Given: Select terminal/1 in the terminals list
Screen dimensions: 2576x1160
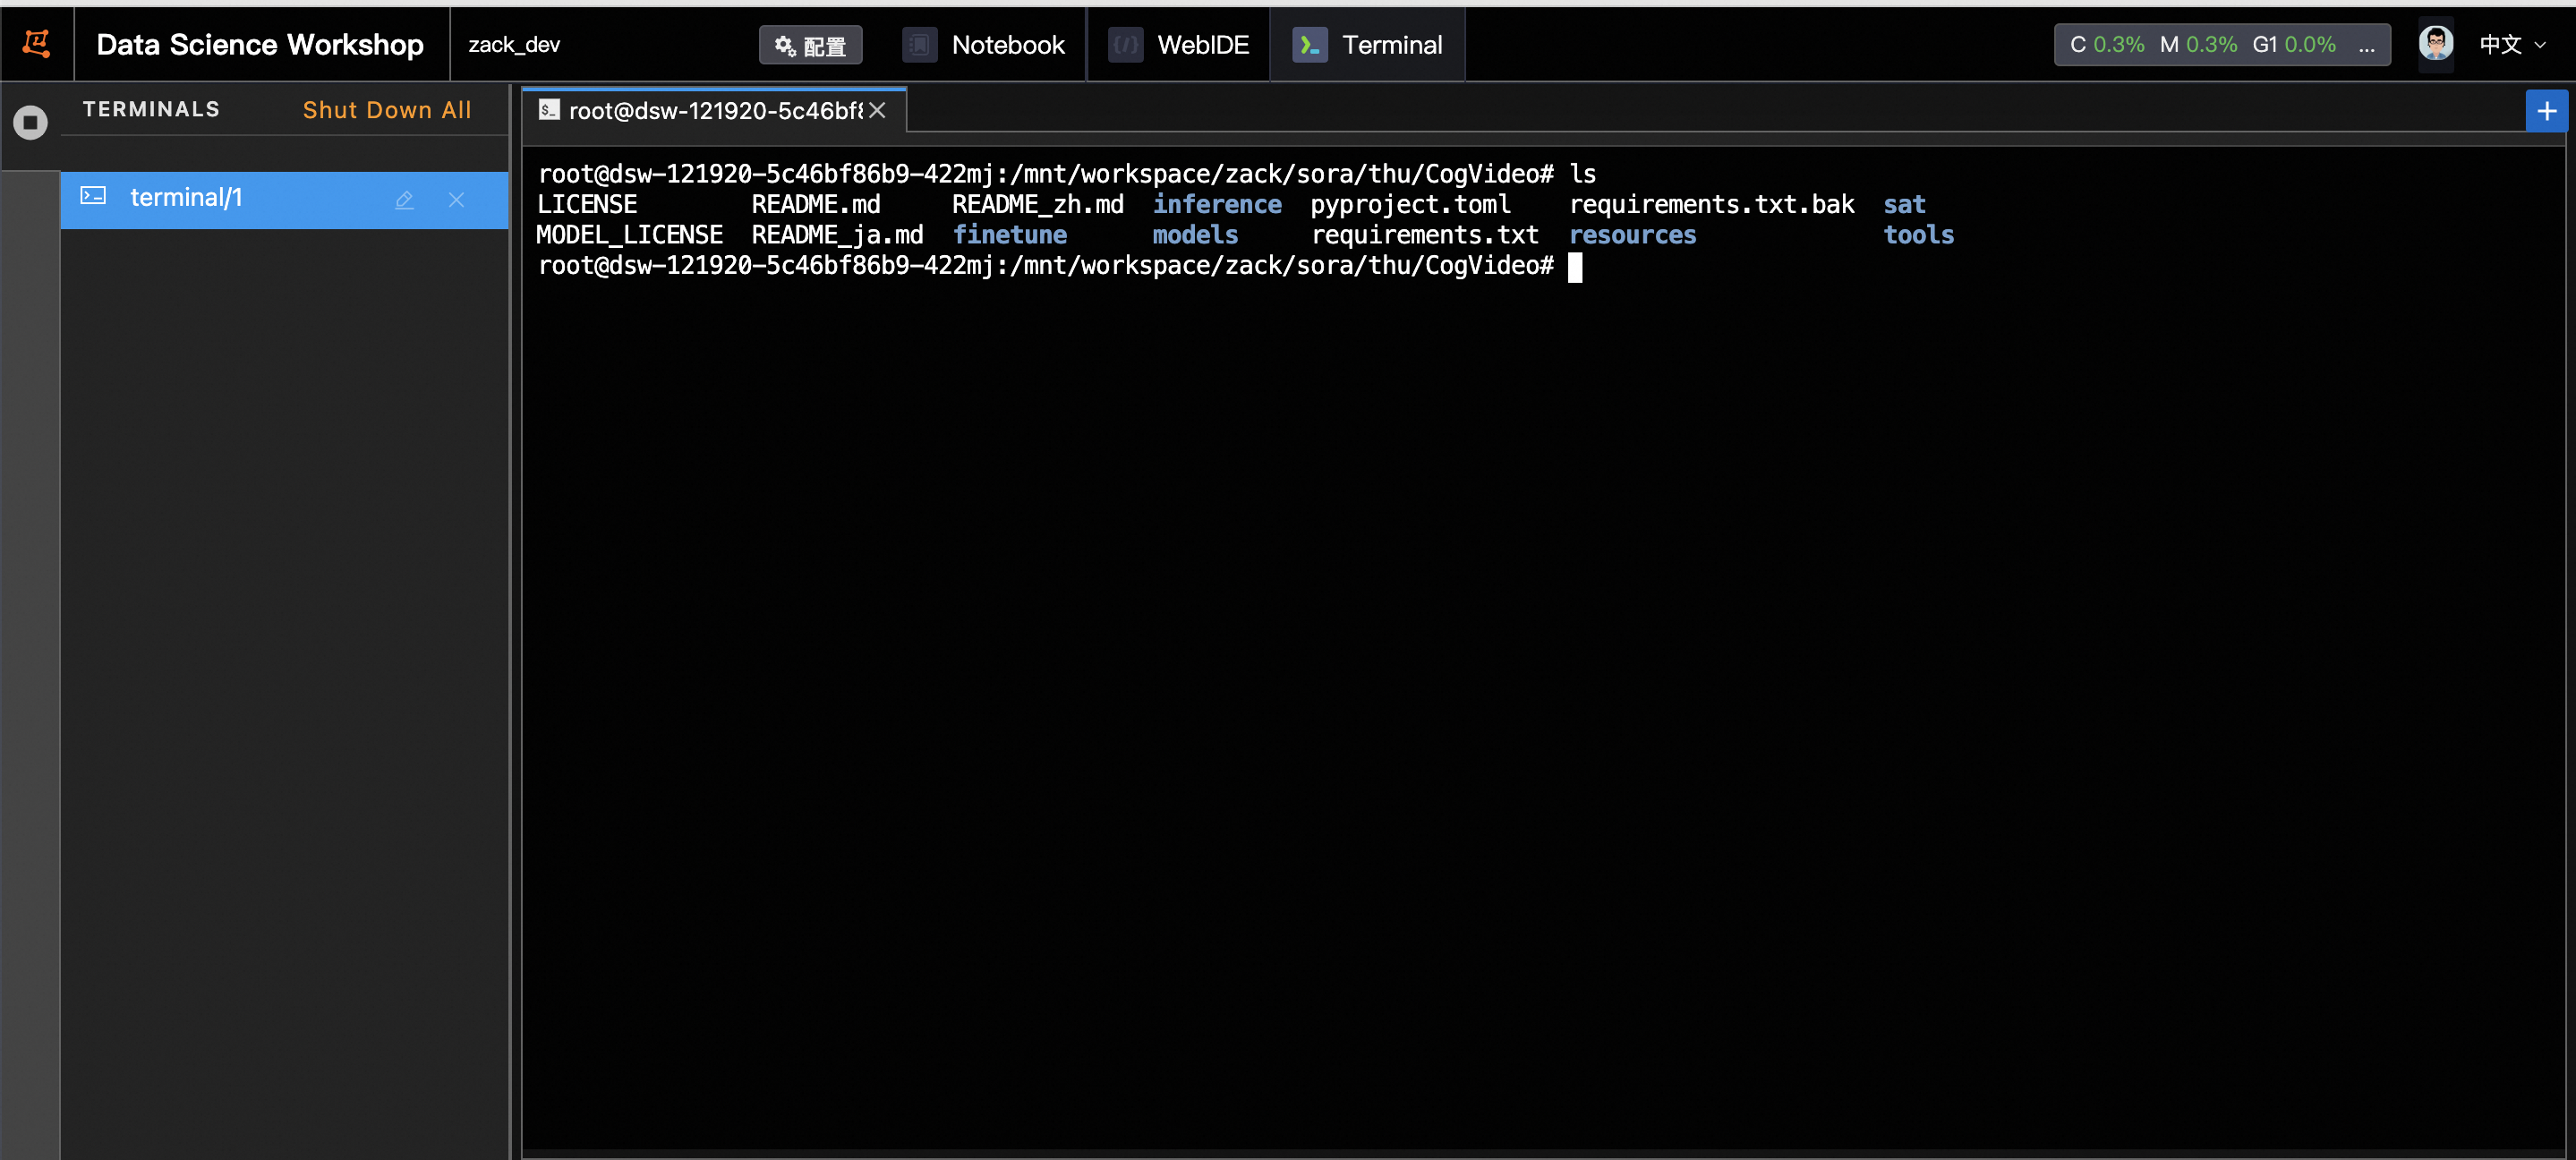Looking at the screenshot, I should pyautogui.click(x=186, y=198).
